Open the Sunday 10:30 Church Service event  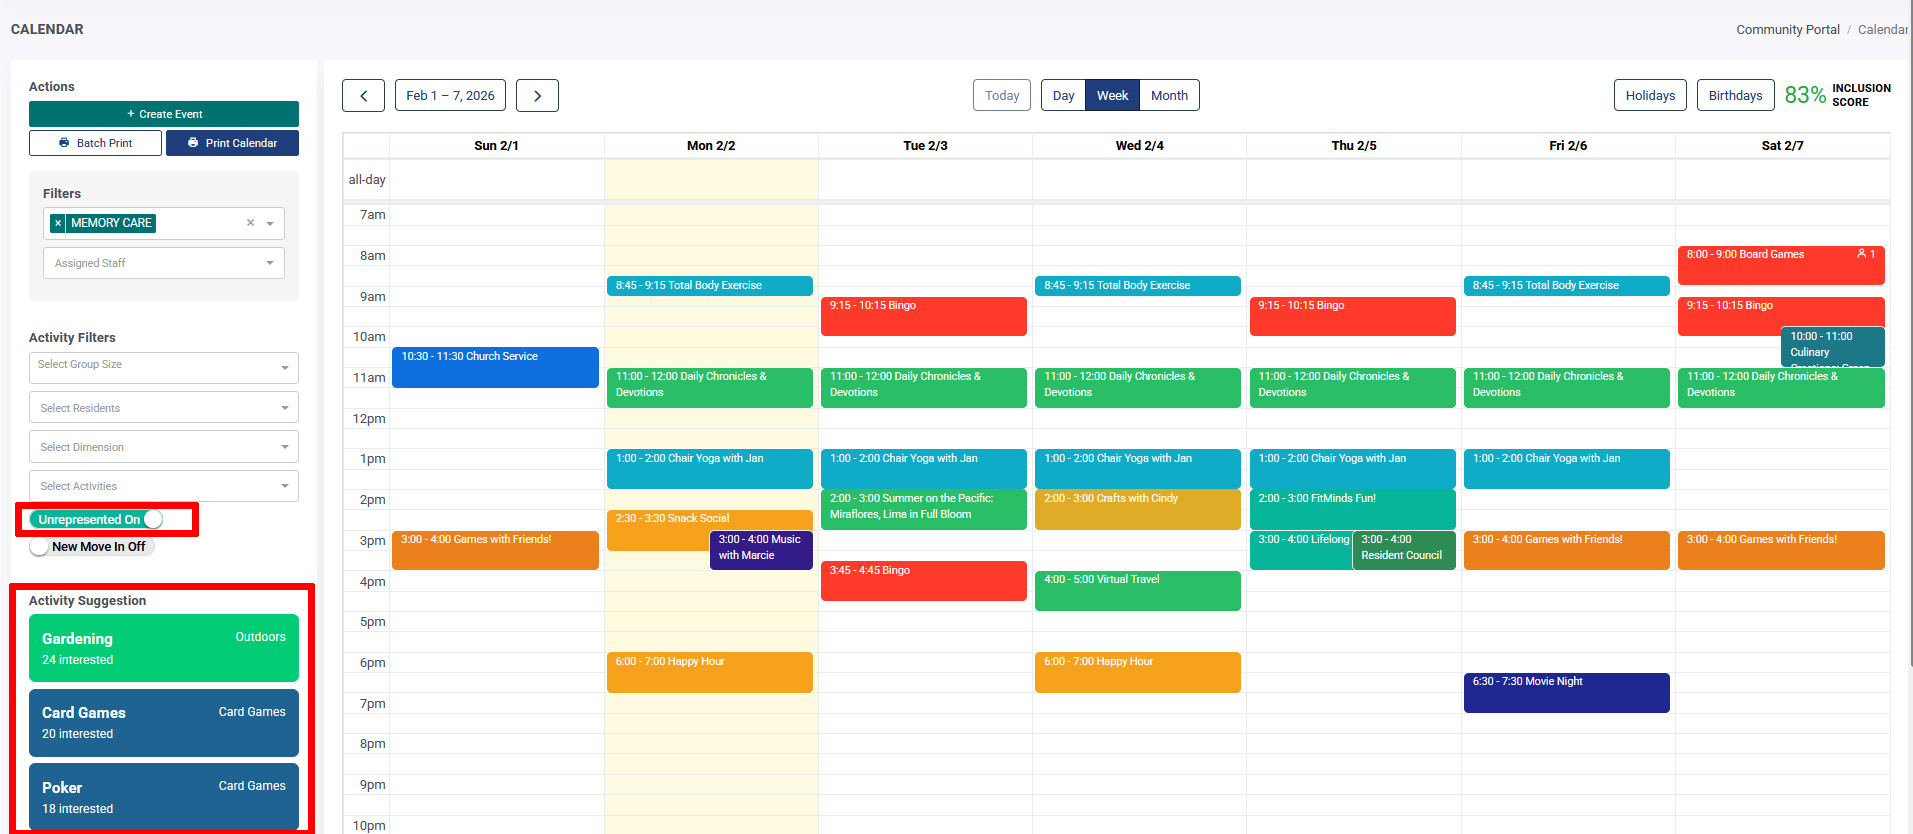click(x=495, y=367)
